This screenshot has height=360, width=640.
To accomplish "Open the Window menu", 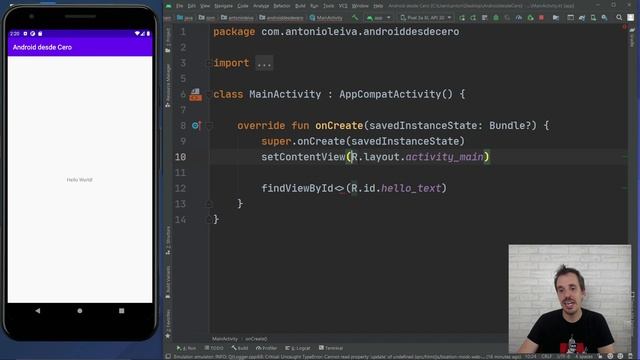I will [360, 6].
